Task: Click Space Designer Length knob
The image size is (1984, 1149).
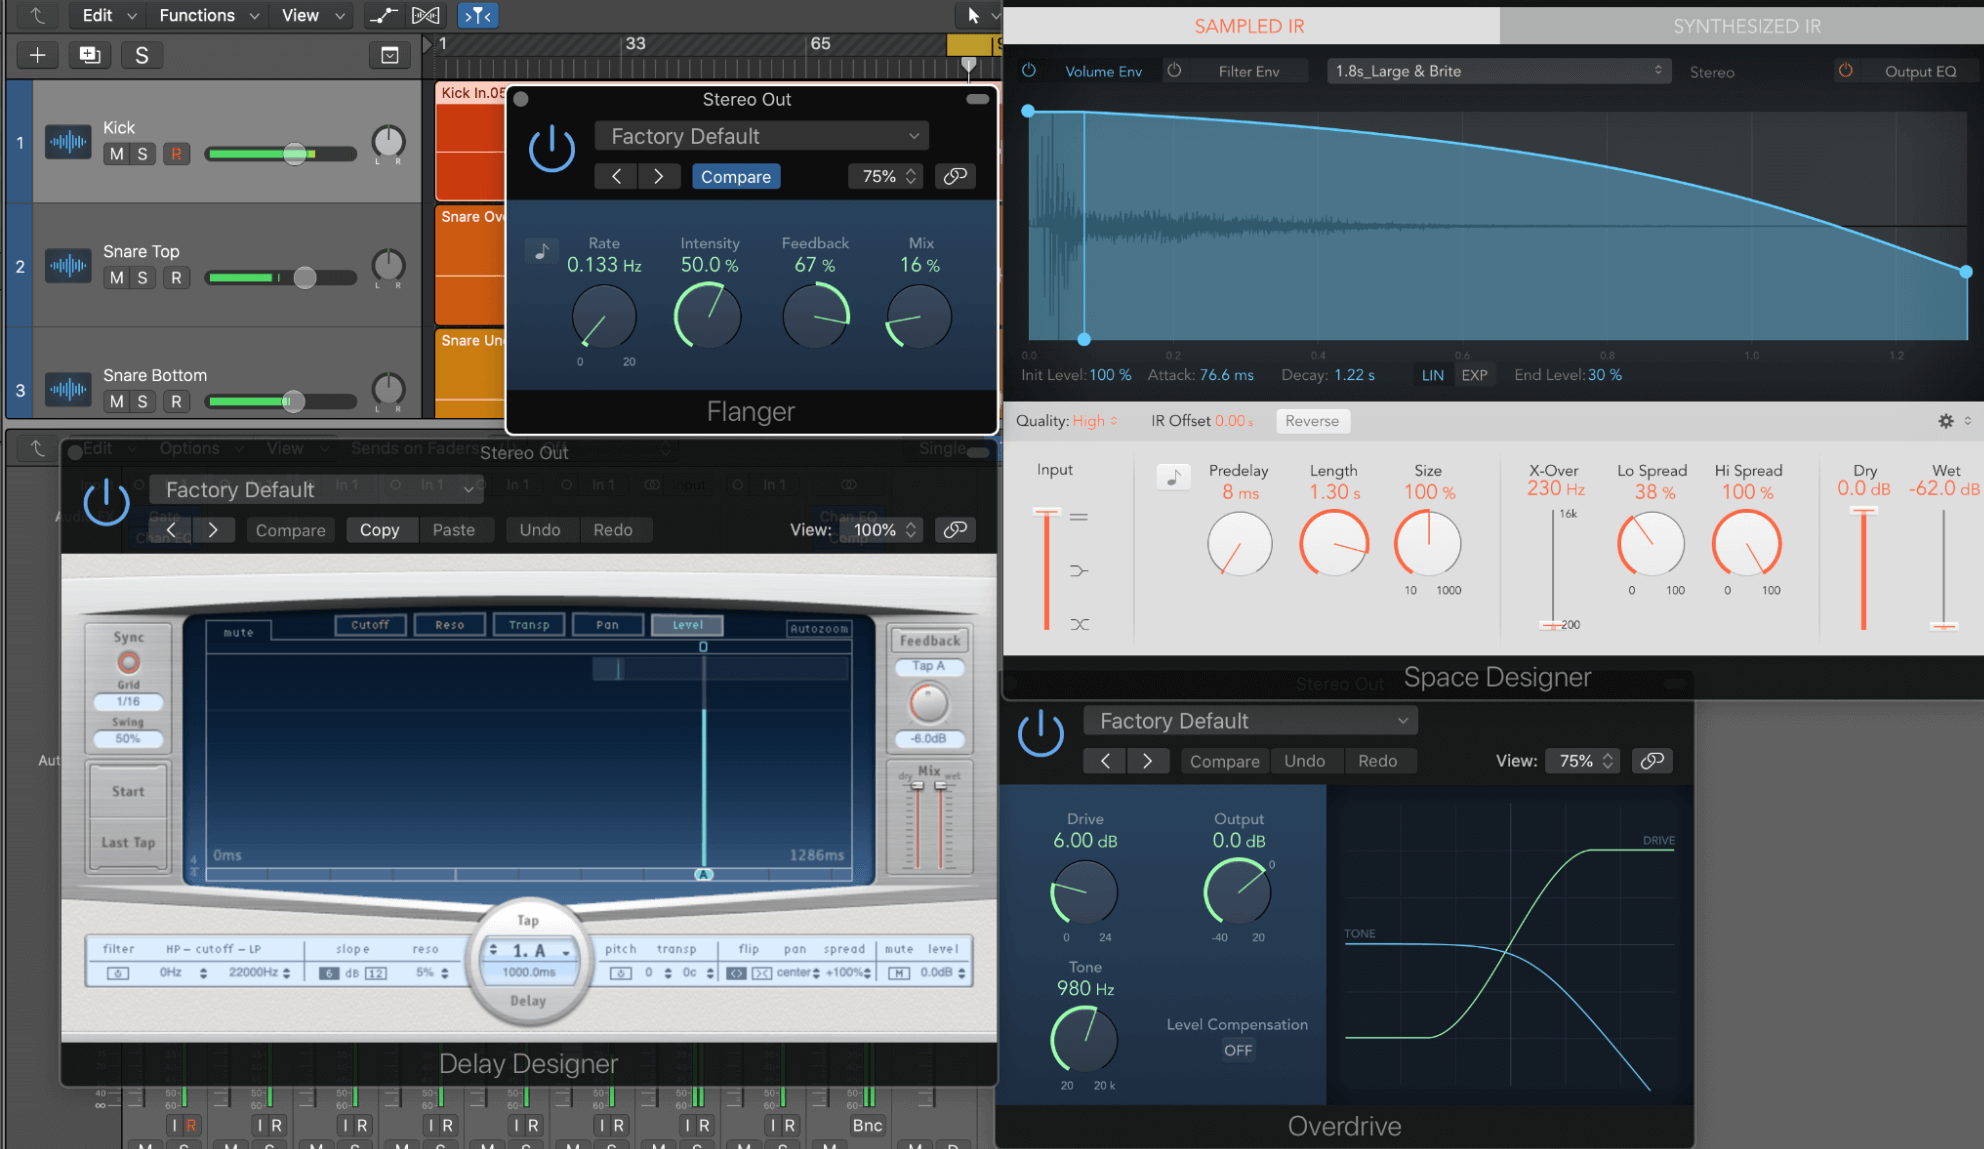Action: pos(1333,543)
